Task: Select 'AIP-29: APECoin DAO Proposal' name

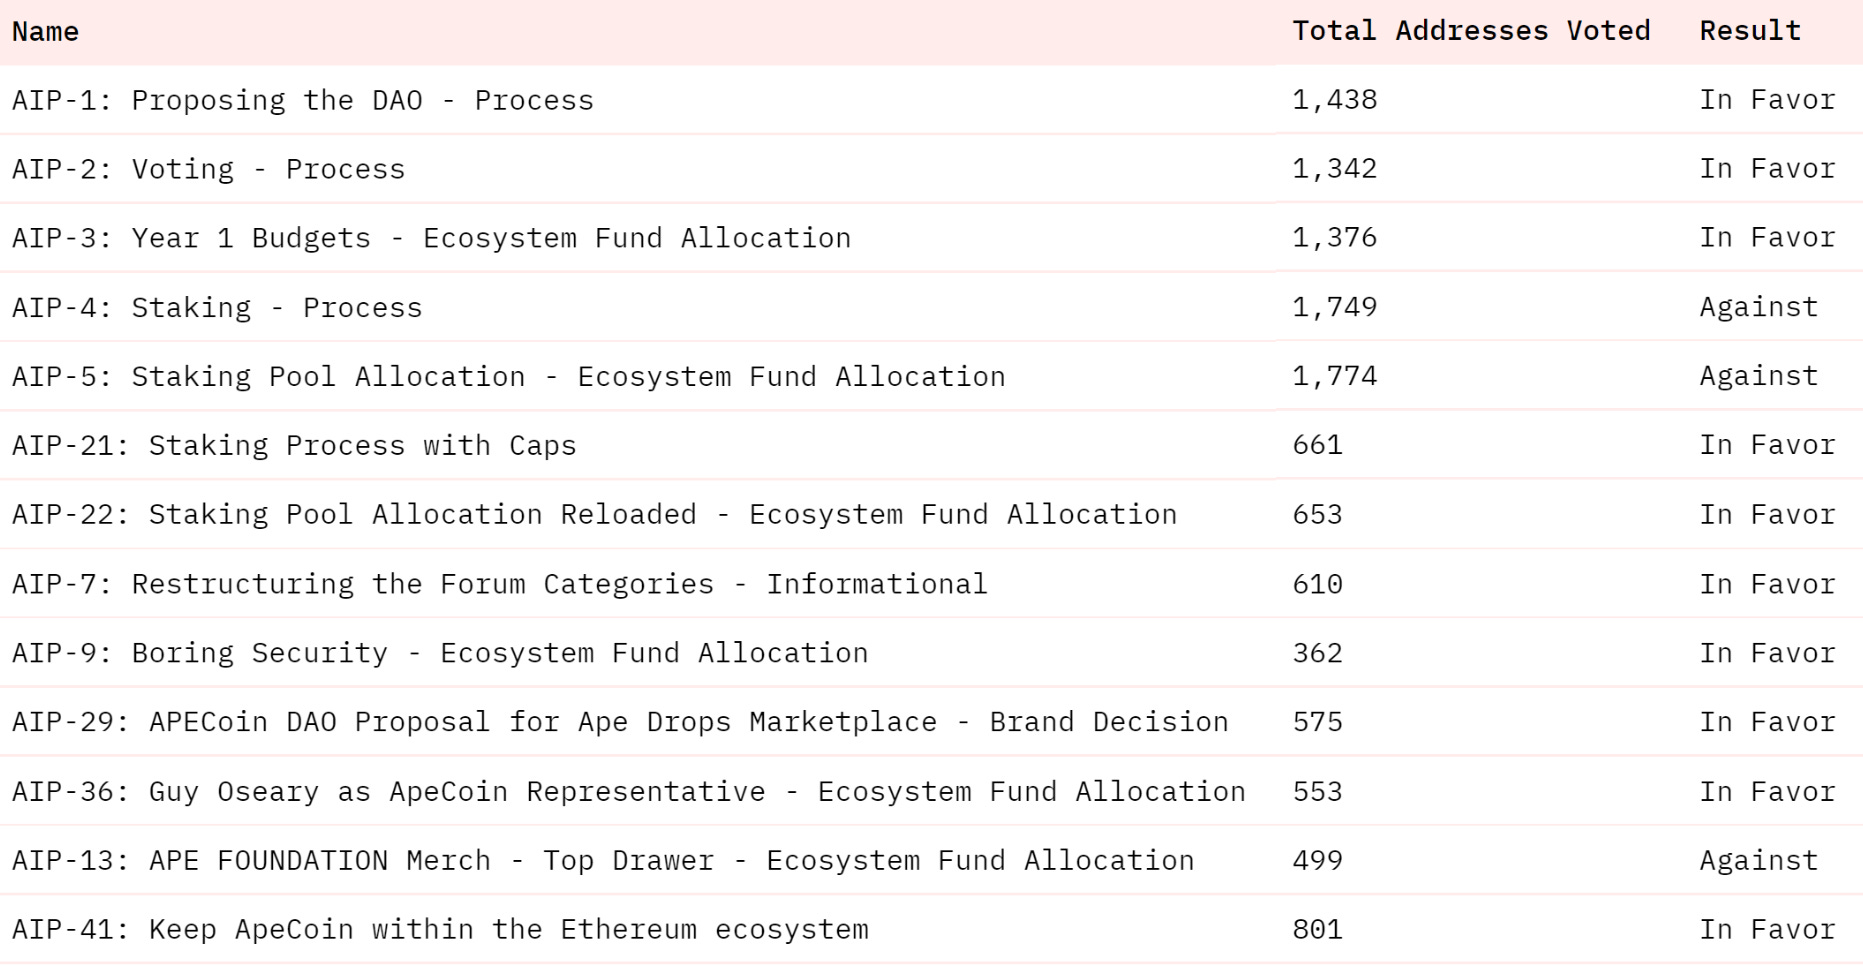Action: (x=620, y=722)
